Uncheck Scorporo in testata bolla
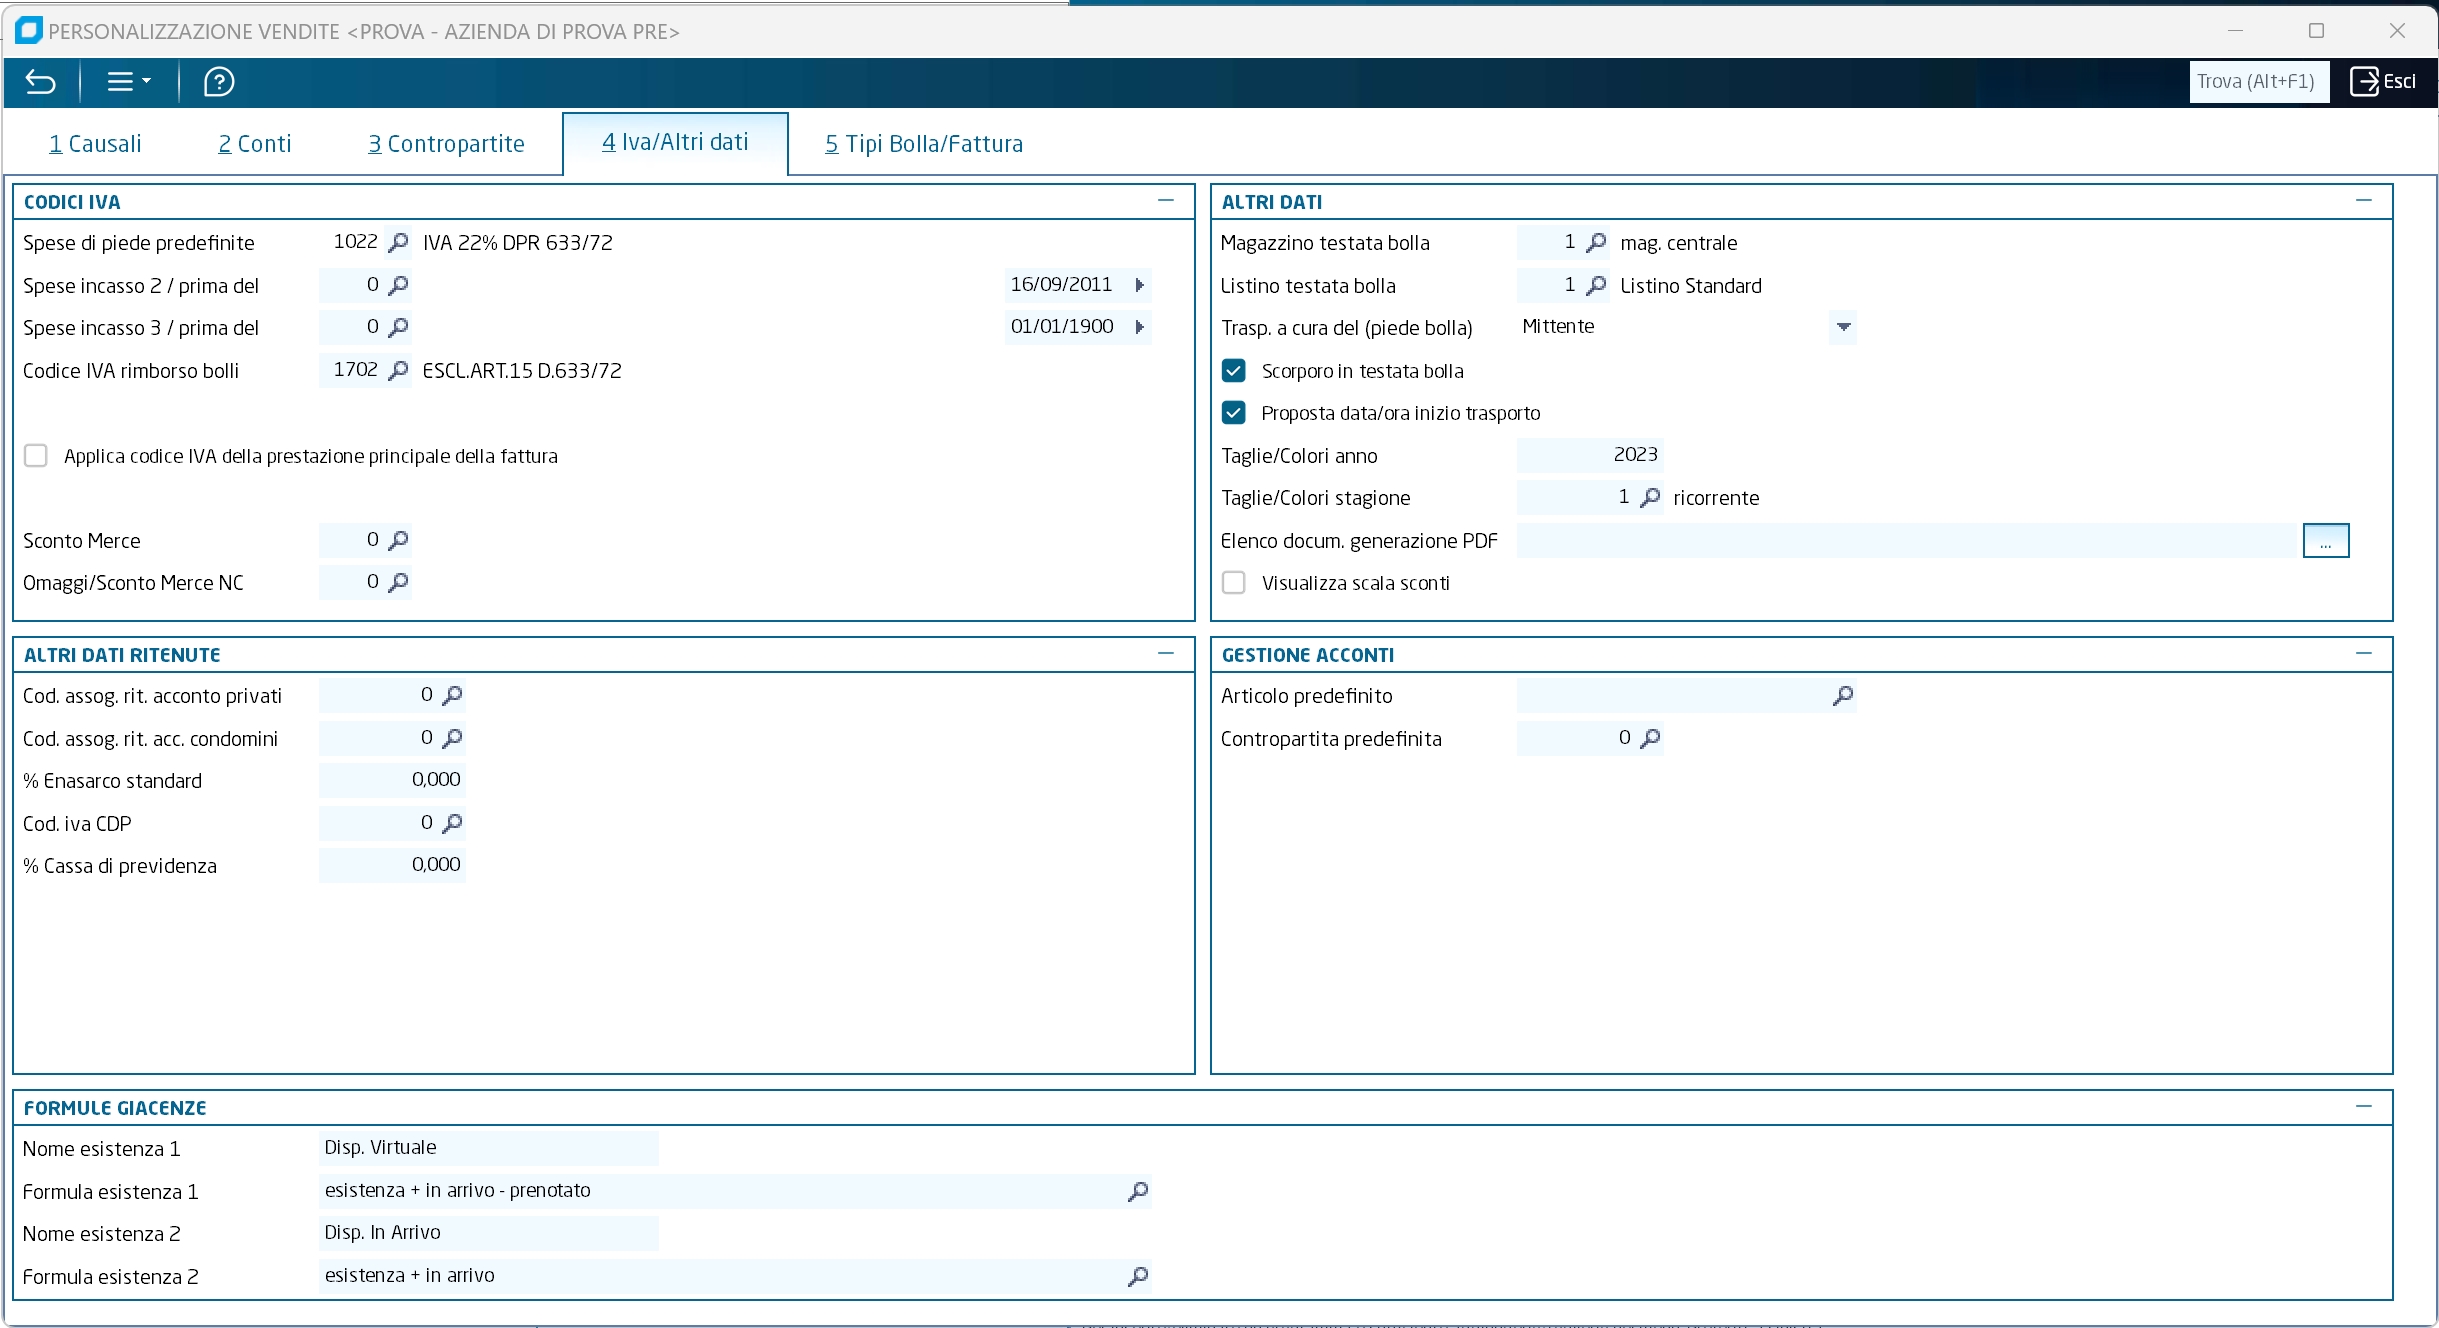Viewport: 2439px width, 1328px height. [1234, 371]
